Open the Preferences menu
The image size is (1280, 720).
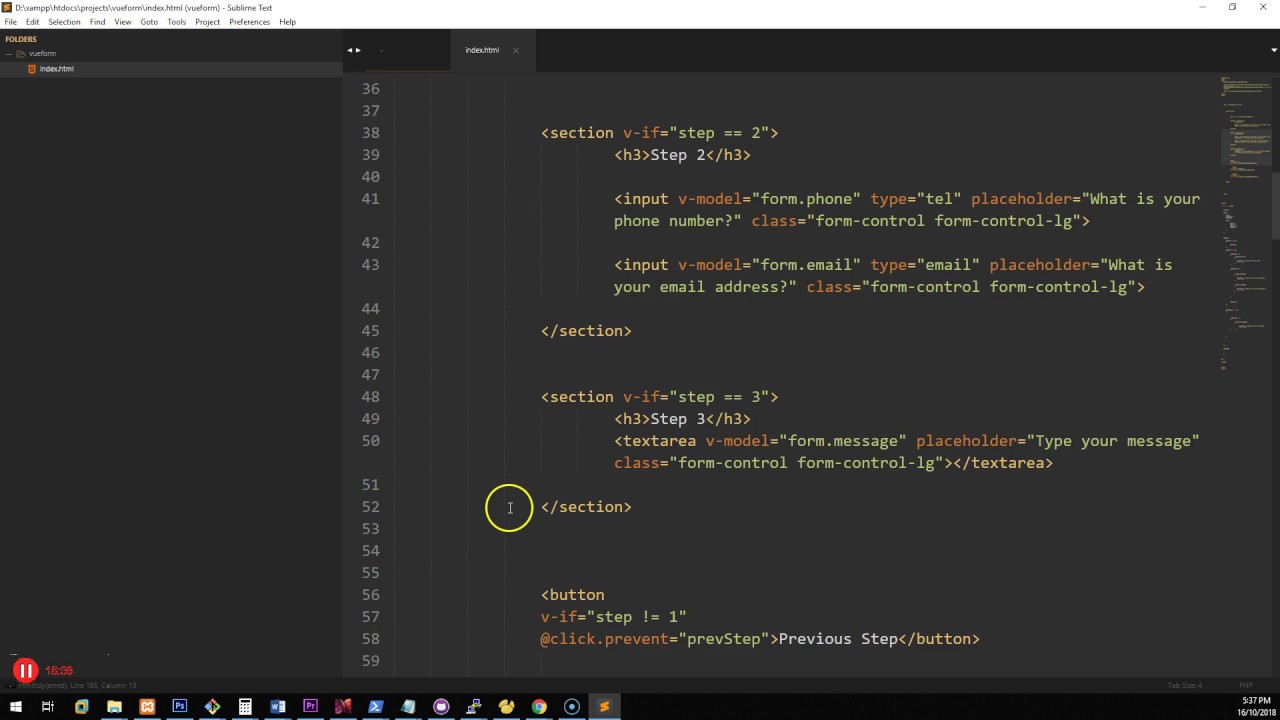249,22
